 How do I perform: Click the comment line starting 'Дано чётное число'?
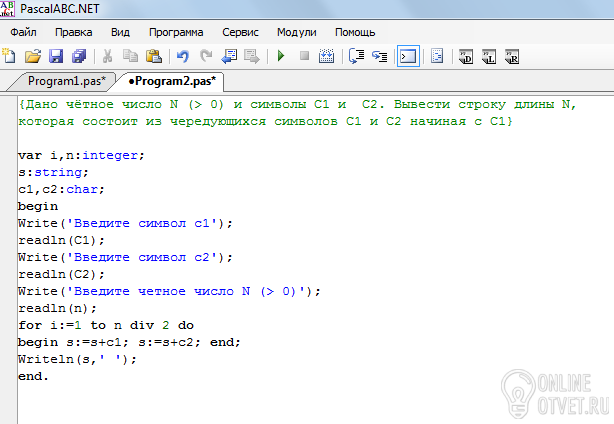297,105
